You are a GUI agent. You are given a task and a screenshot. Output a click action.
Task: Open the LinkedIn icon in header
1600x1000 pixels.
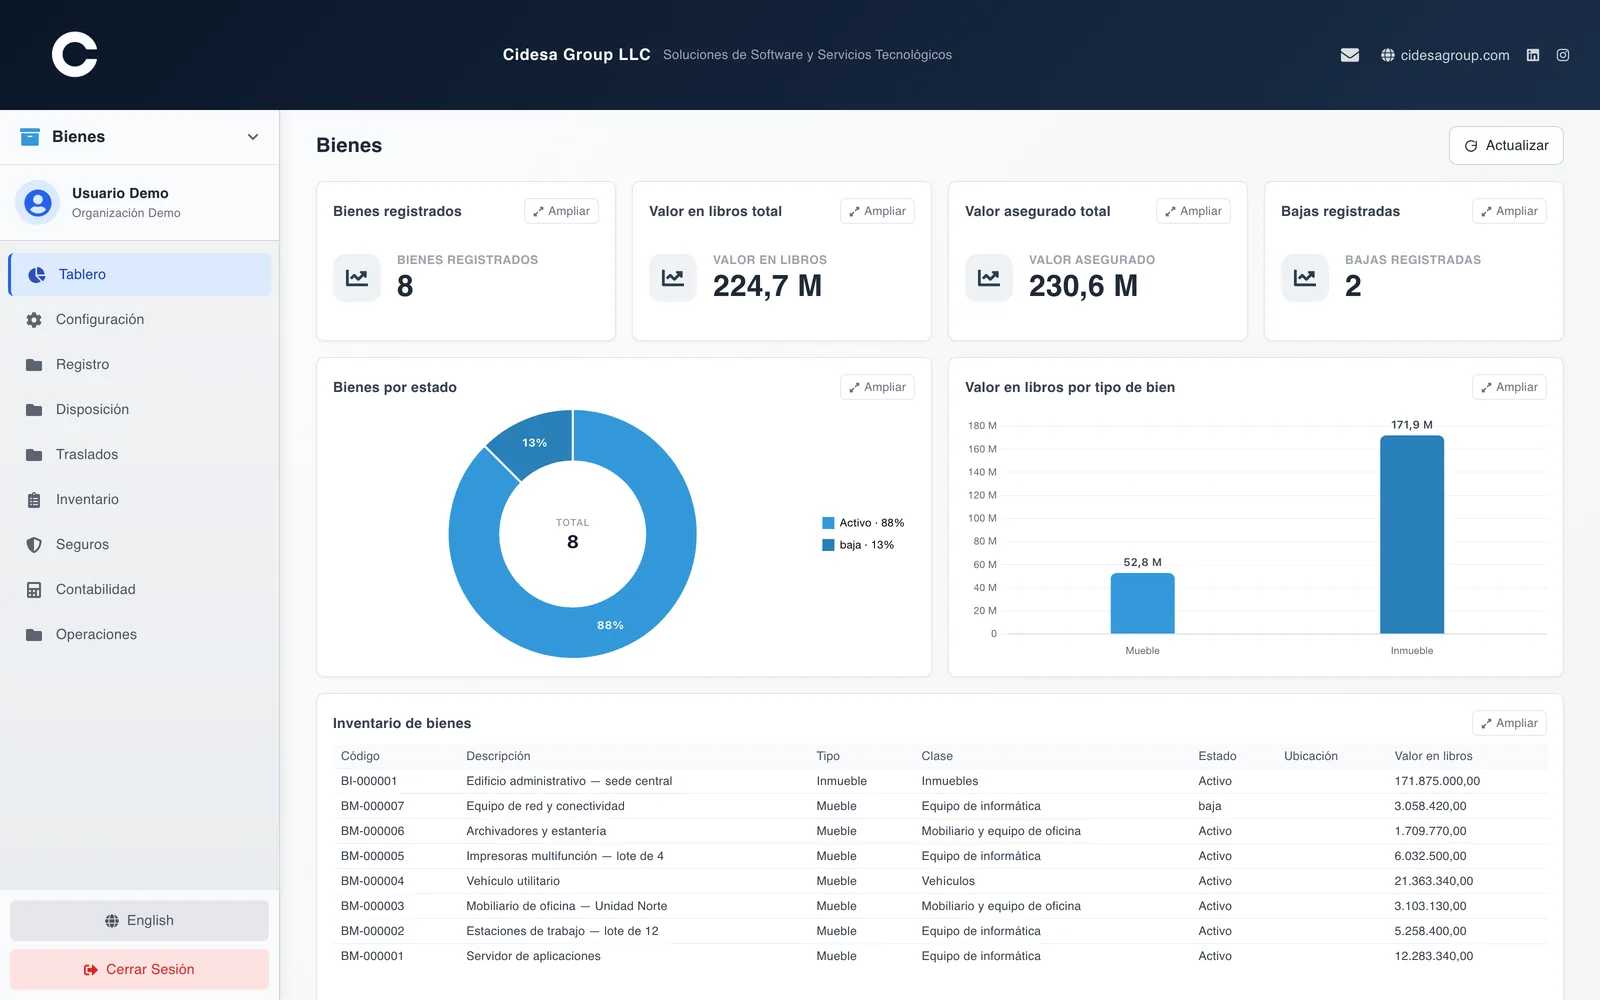tap(1533, 55)
